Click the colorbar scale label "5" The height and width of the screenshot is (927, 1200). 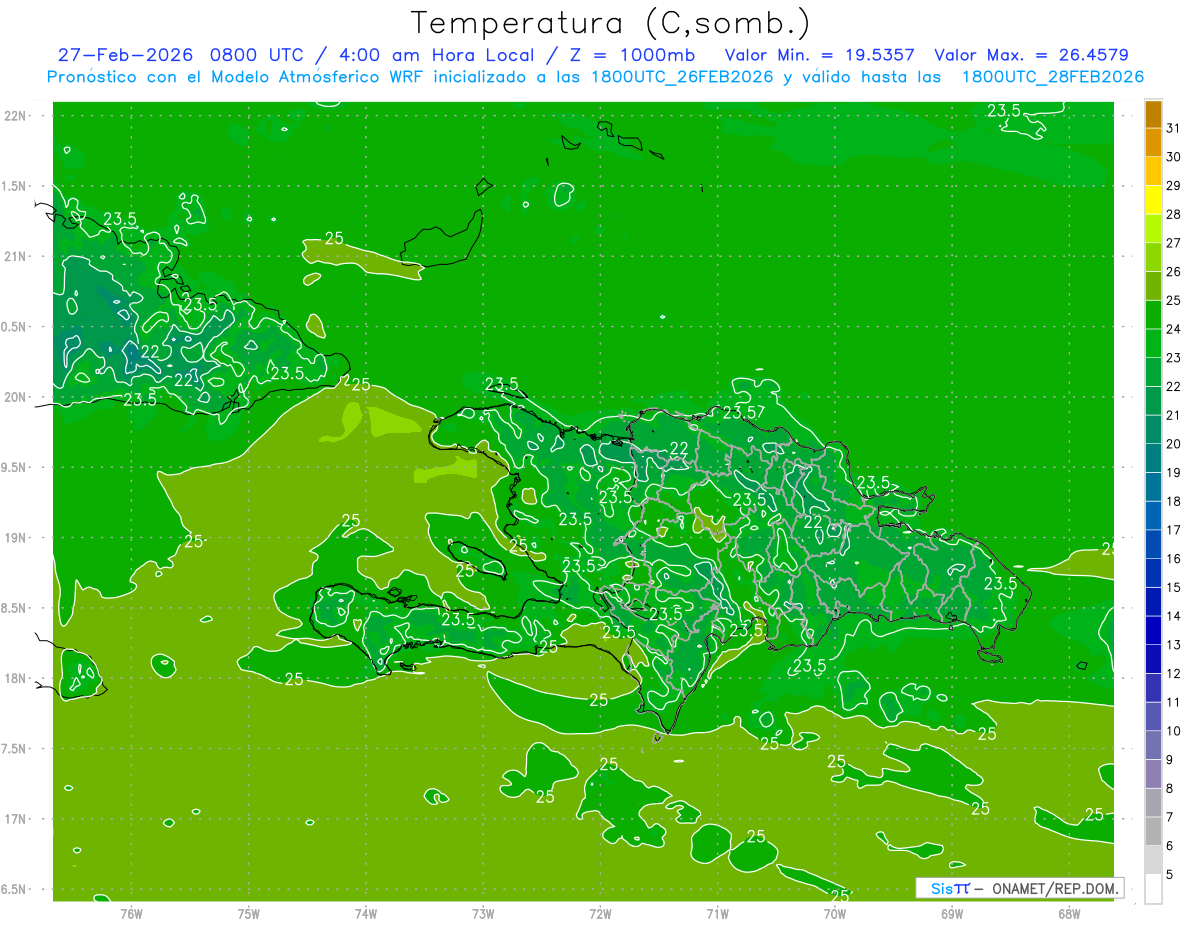[1169, 875]
